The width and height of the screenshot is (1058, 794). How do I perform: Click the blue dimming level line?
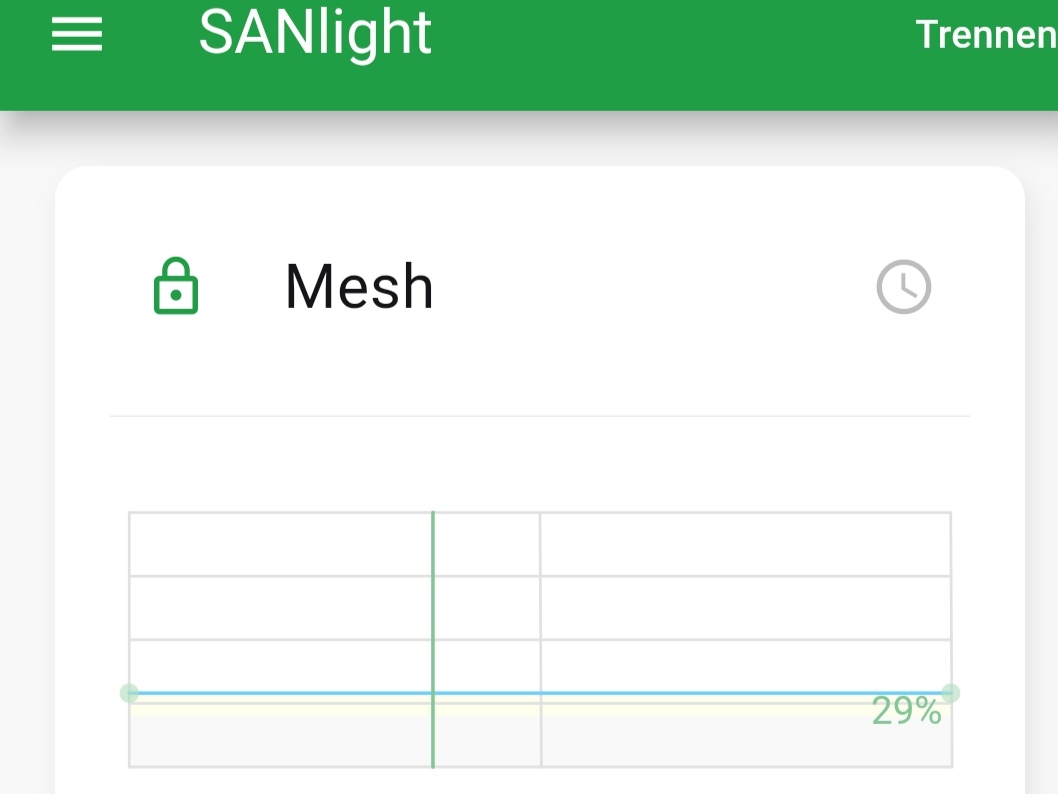[540, 693]
